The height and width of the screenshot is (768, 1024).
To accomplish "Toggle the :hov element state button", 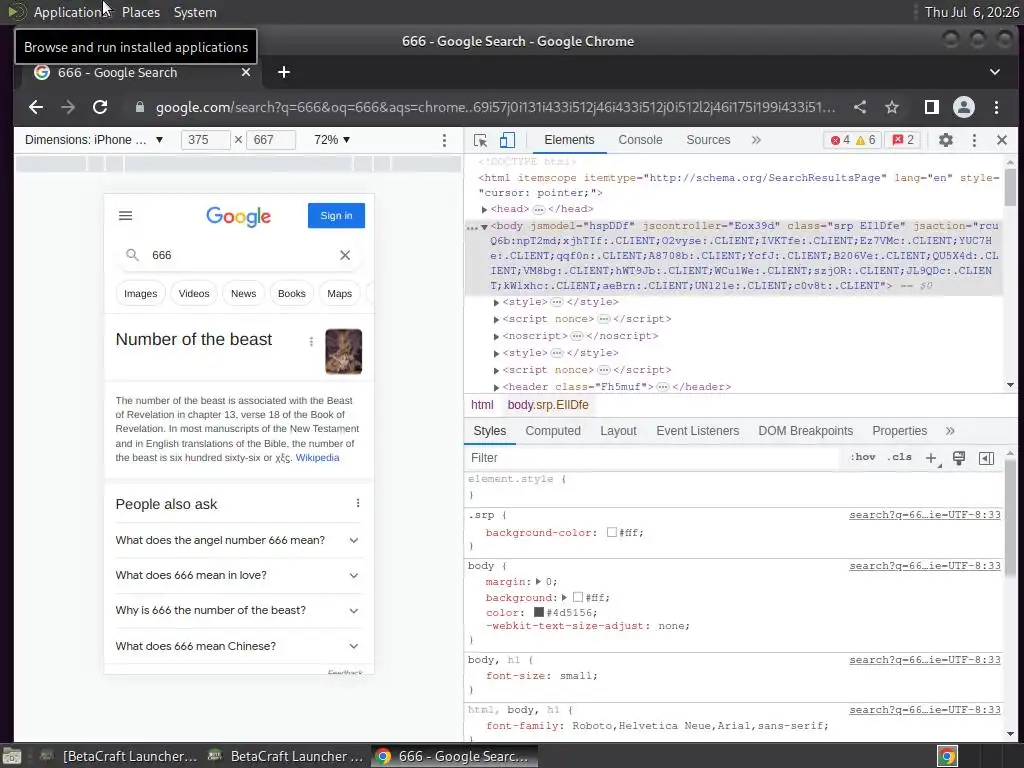I will (863, 457).
